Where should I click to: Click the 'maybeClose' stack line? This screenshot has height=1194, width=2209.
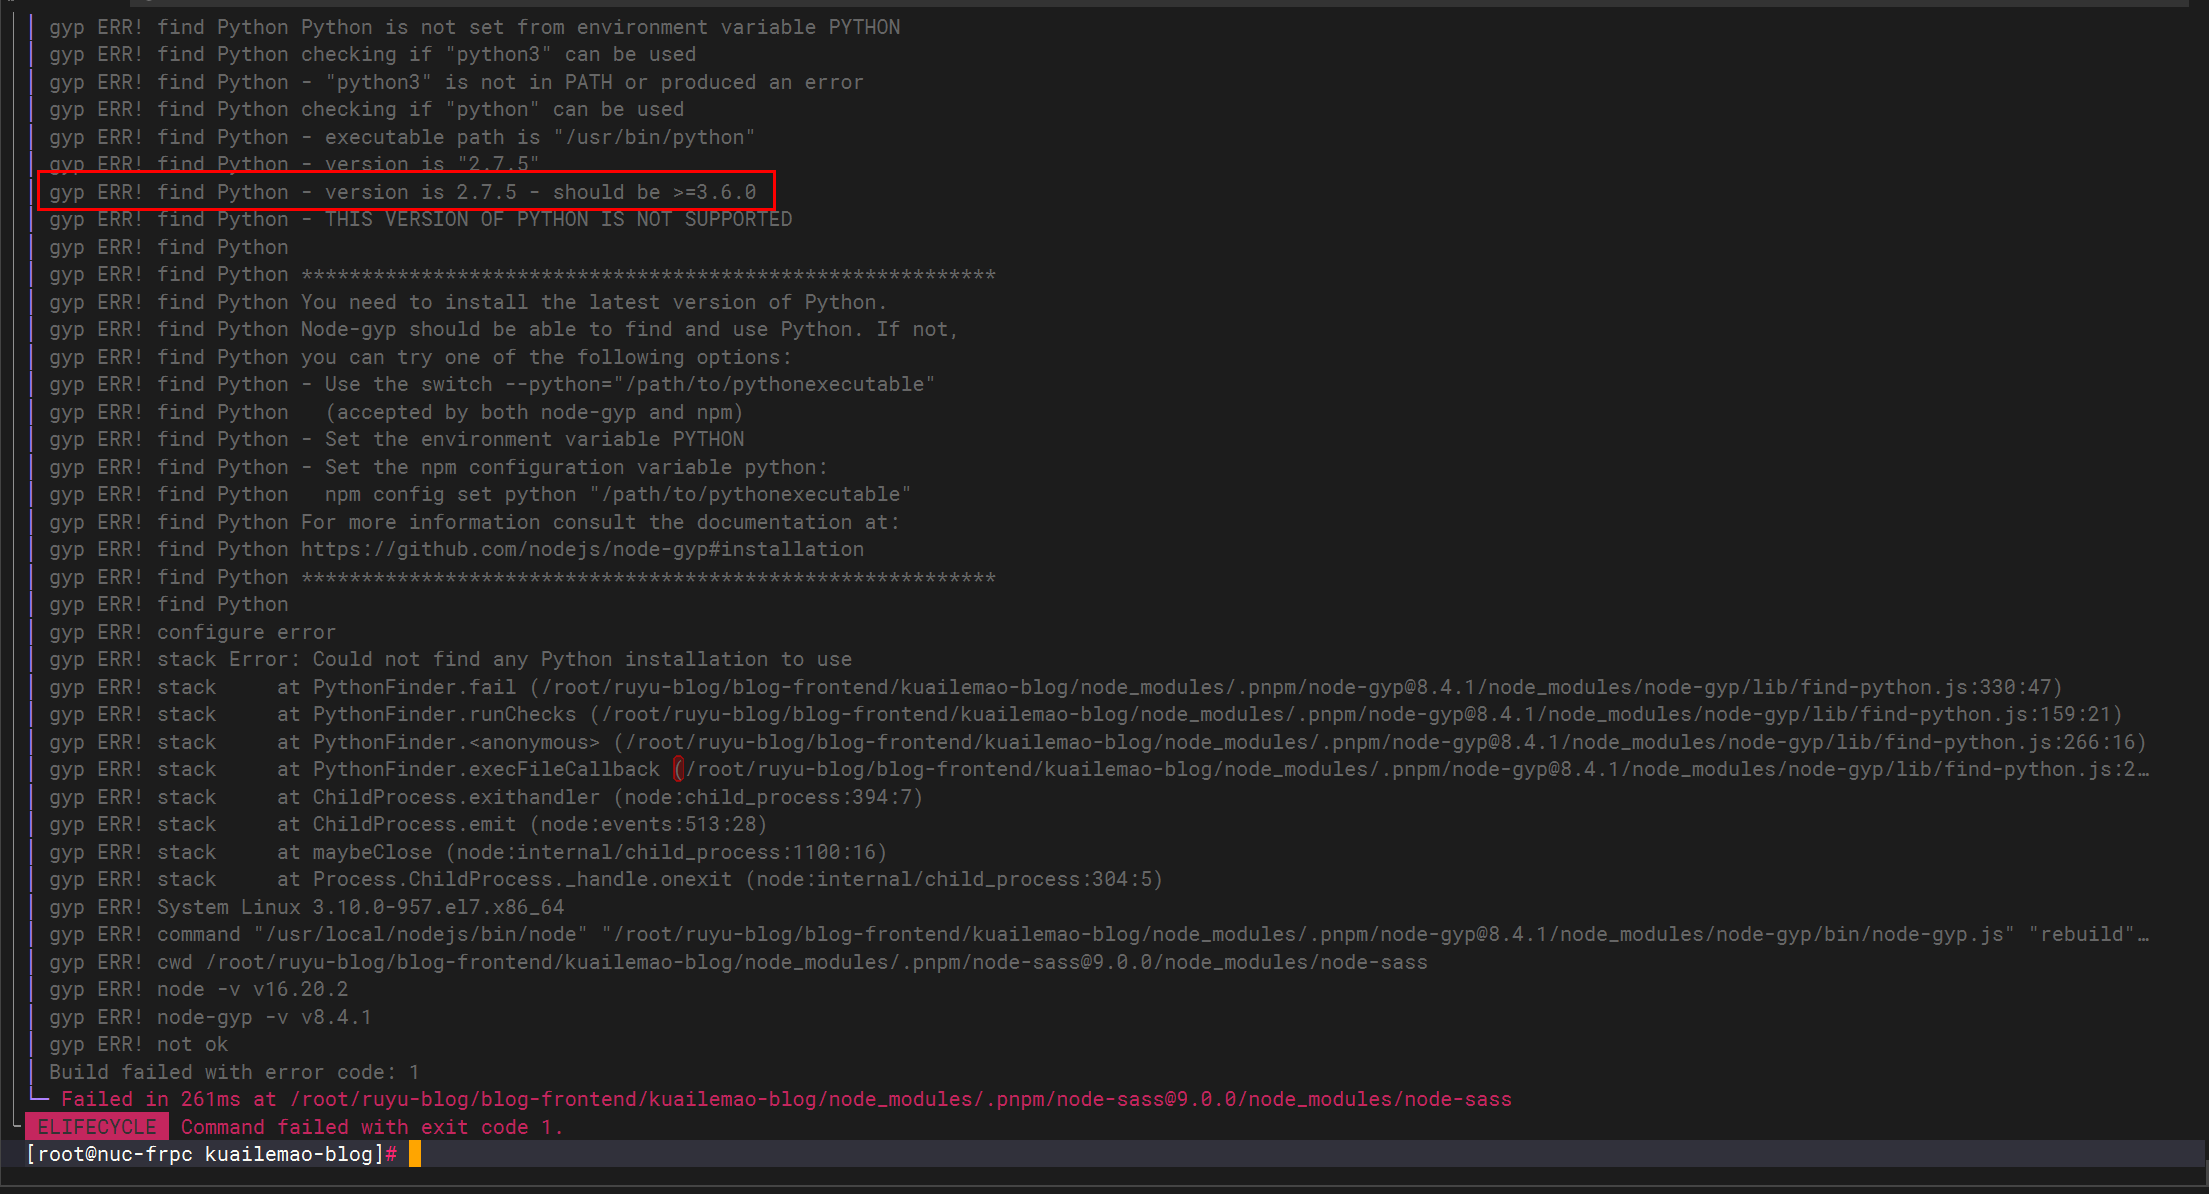[468, 852]
